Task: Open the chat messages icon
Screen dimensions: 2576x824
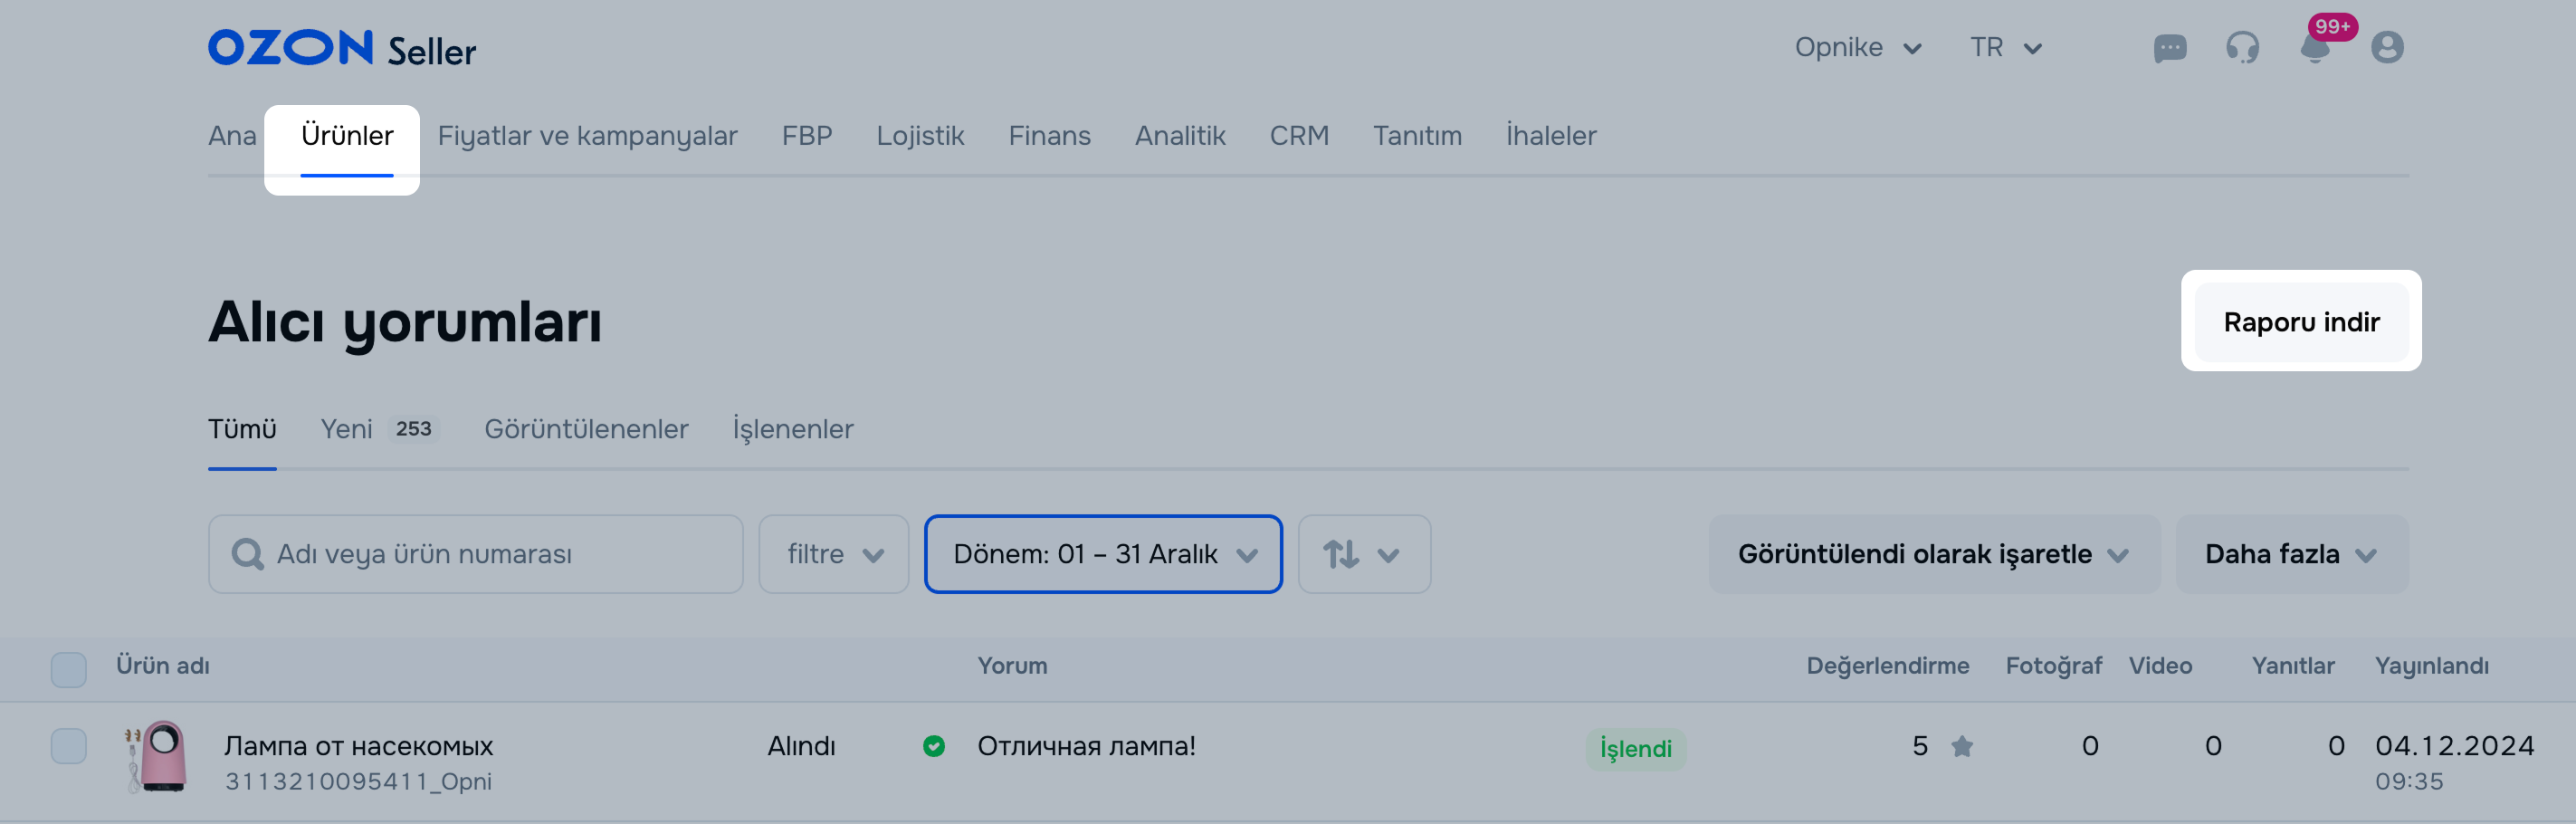Action: (x=2169, y=48)
